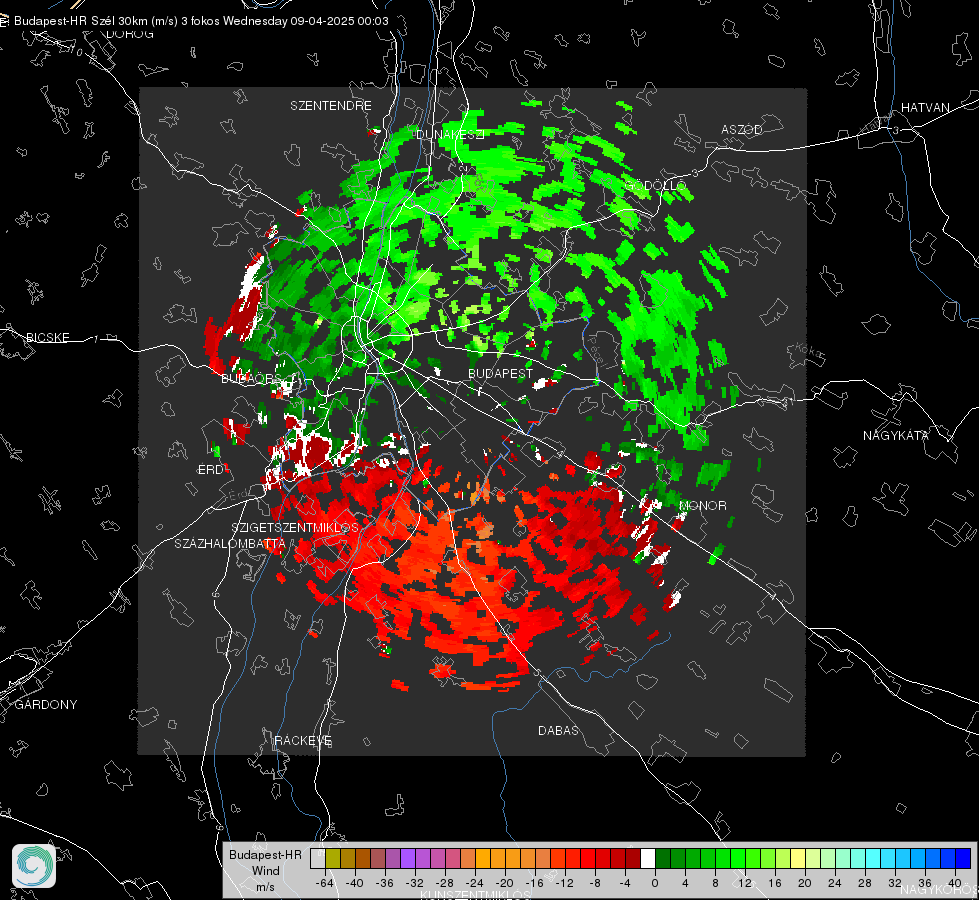Screen dimensions: 979x900
Task: Click the ASZOD town label
Action: [x=742, y=129]
